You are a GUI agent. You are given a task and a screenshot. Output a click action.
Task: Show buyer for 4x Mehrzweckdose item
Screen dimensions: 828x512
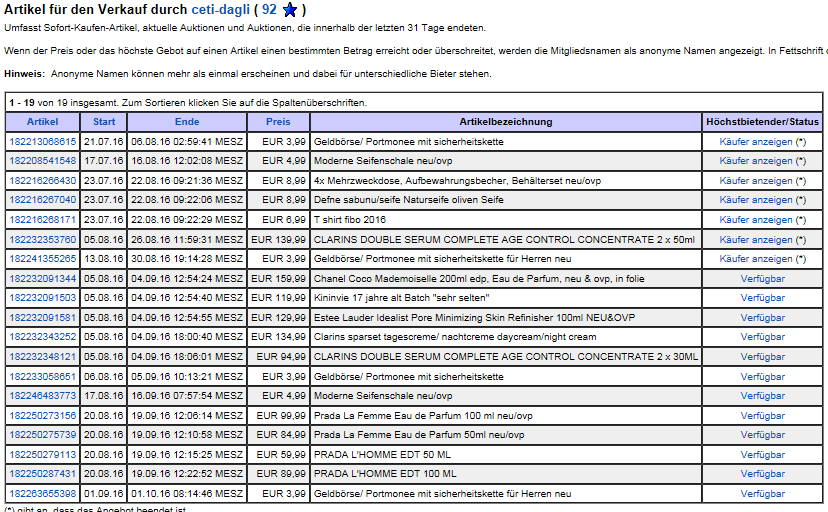coord(756,181)
